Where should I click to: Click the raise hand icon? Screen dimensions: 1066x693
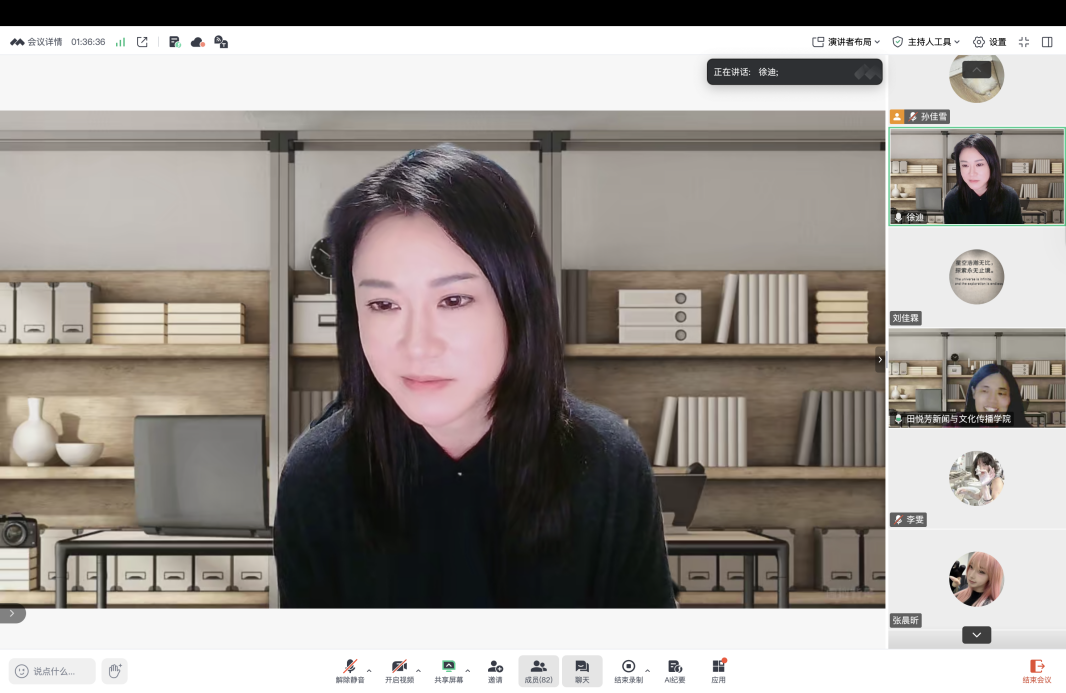(114, 671)
